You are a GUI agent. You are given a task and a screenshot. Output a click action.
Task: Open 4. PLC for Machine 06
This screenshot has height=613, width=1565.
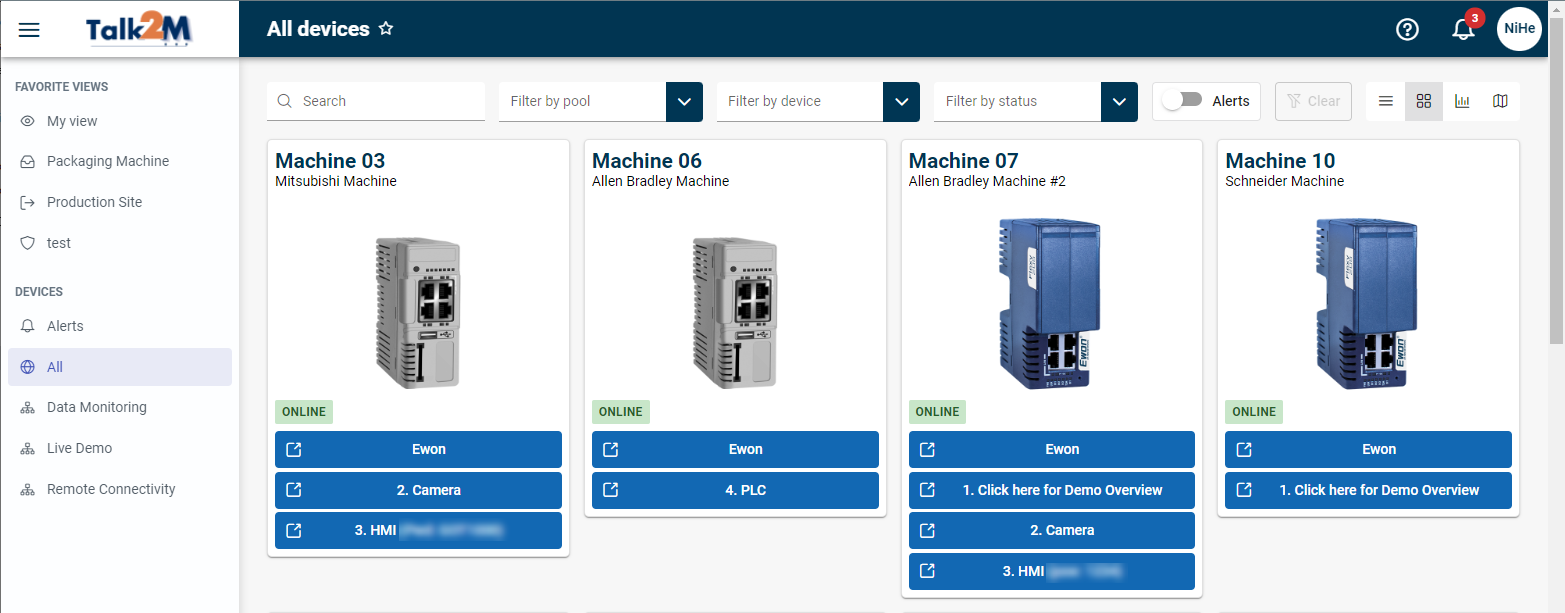pyautogui.click(x=735, y=490)
